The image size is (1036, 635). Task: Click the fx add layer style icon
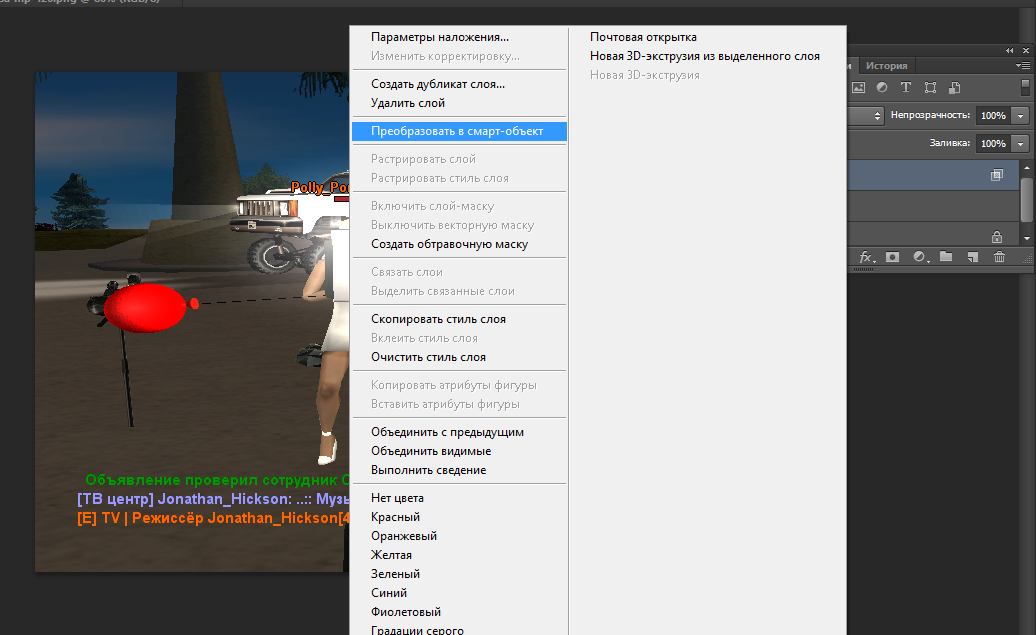866,257
